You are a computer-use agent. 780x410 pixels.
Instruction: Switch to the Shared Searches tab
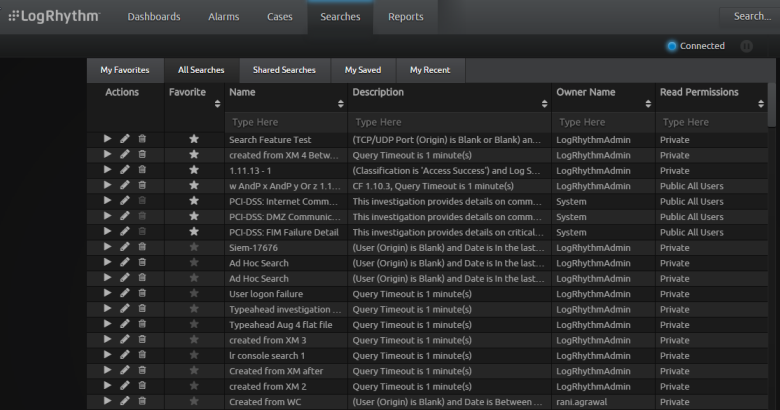284,70
